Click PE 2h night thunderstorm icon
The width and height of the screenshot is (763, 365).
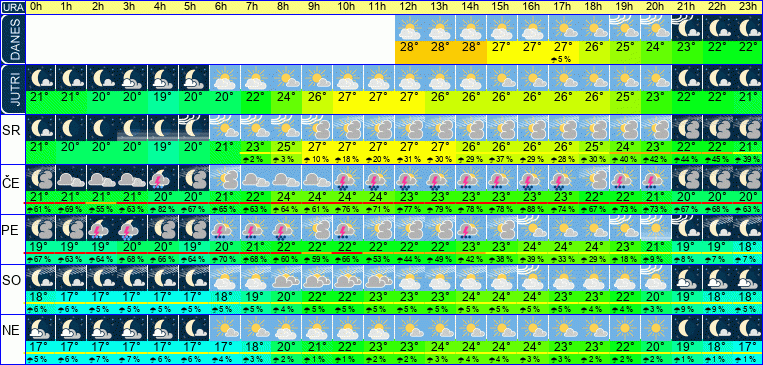102,227
